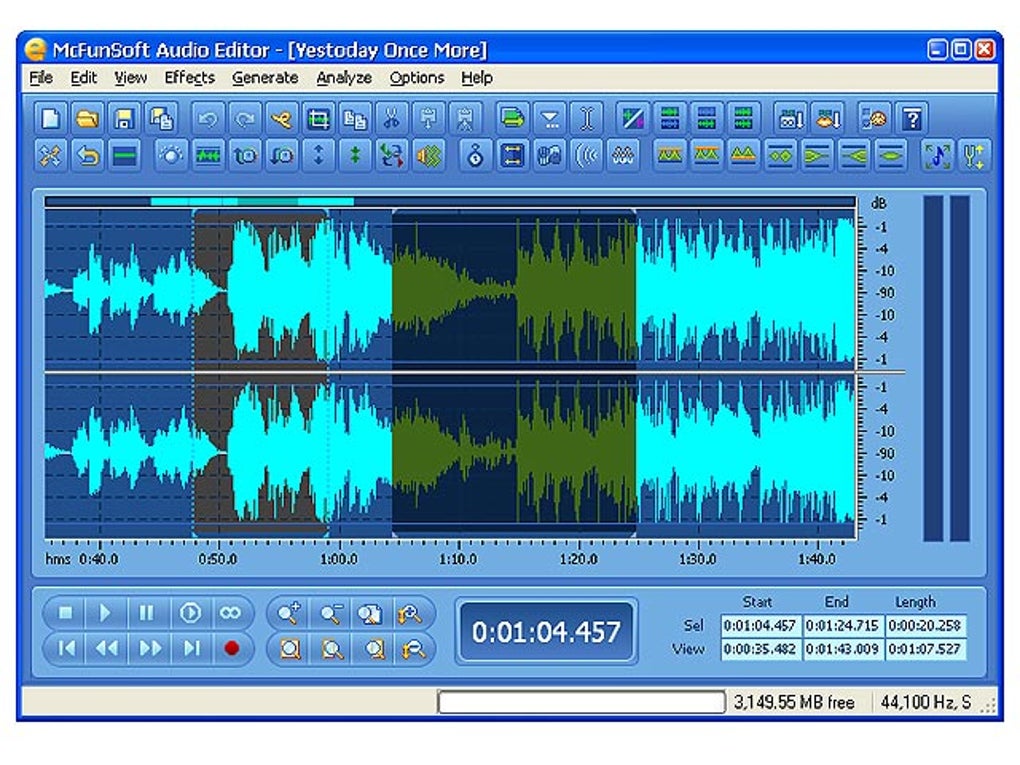Open an audio file with folder icon

click(88, 119)
